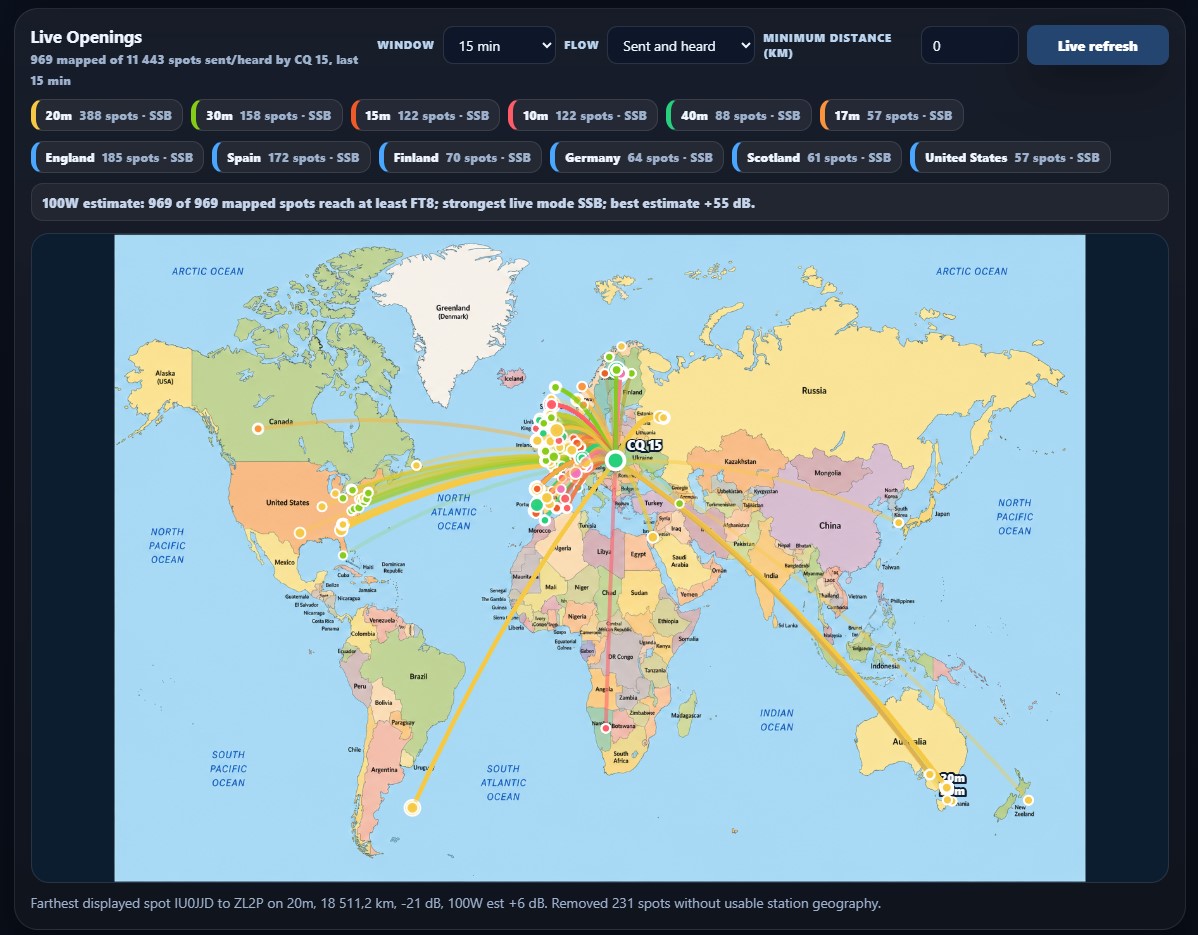Select the Germany 64 spots chip
1198x935 pixels.
click(637, 157)
